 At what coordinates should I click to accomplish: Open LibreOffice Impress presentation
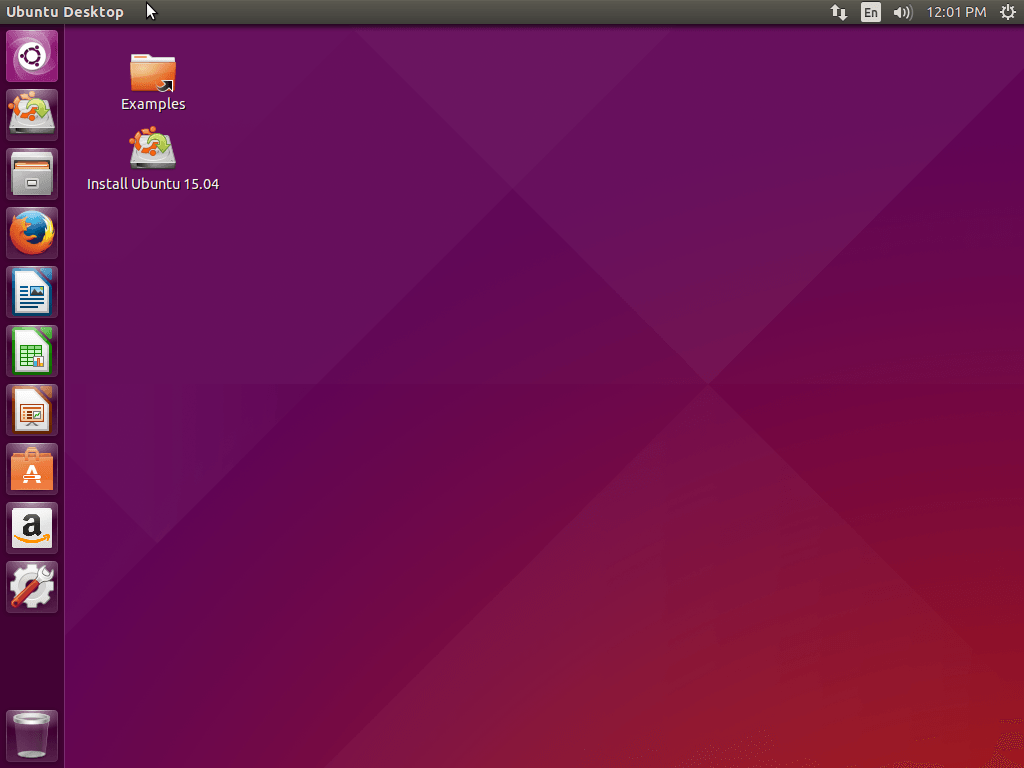(x=32, y=410)
